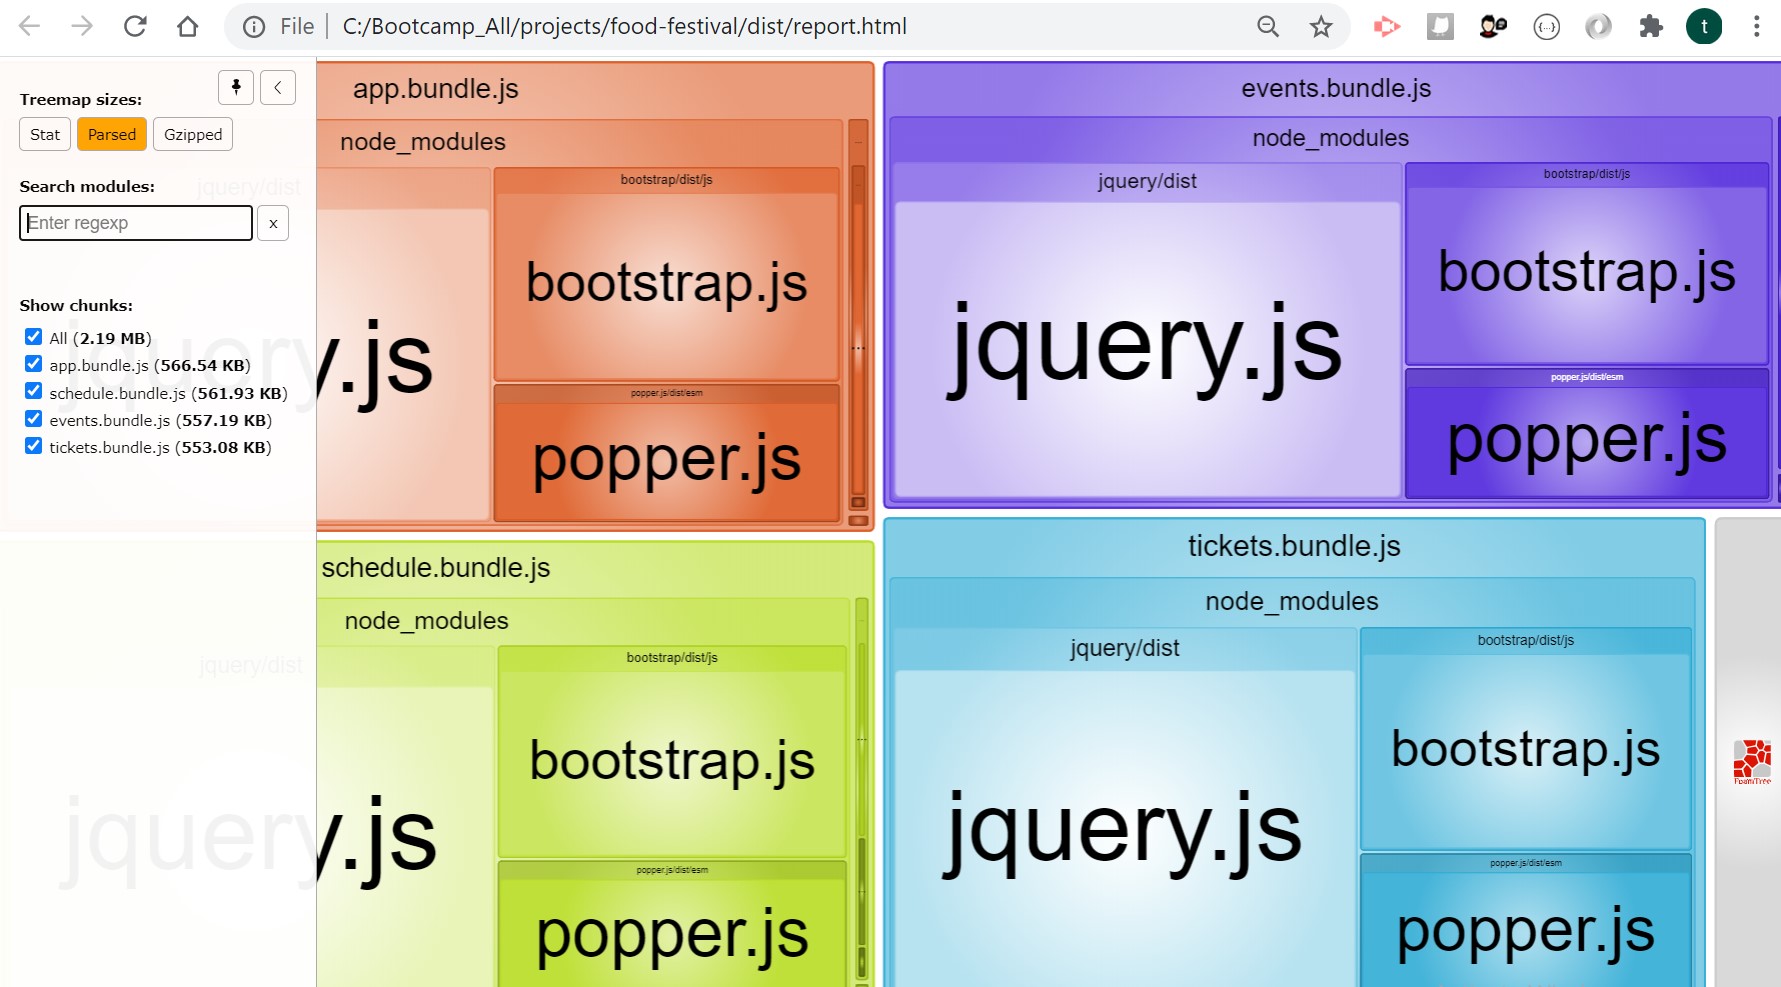Click popper.js block in app bundle
This screenshot has height=987, width=1781.
(667, 461)
